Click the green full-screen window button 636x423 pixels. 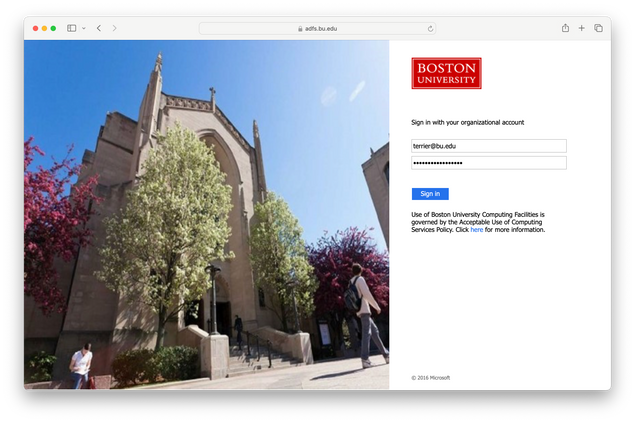(53, 28)
